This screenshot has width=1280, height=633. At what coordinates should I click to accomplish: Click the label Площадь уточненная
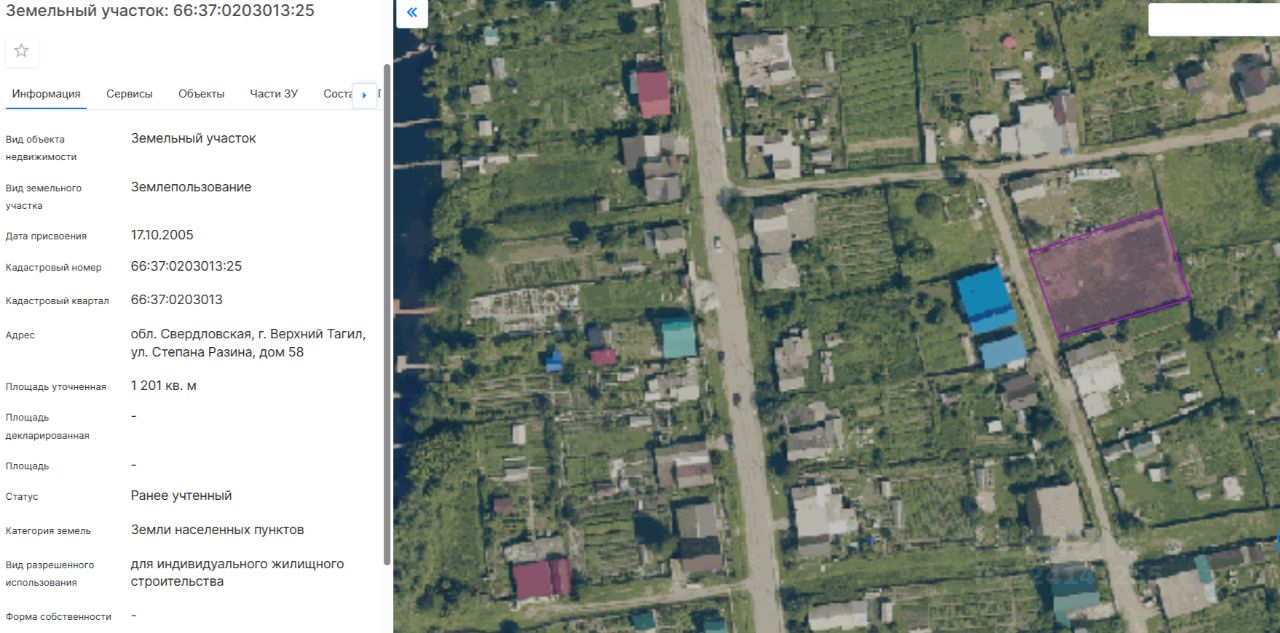point(56,387)
